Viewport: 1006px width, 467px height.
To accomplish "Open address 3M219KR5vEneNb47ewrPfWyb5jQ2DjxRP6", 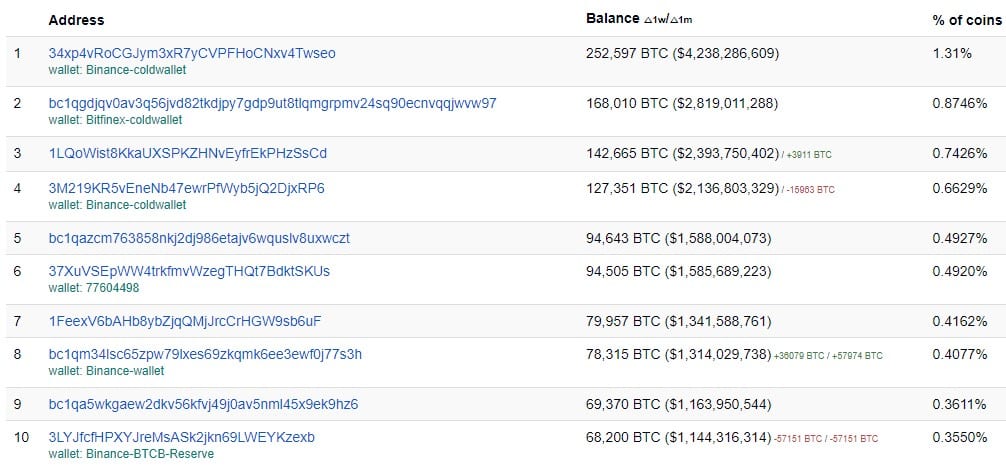I will coord(187,188).
